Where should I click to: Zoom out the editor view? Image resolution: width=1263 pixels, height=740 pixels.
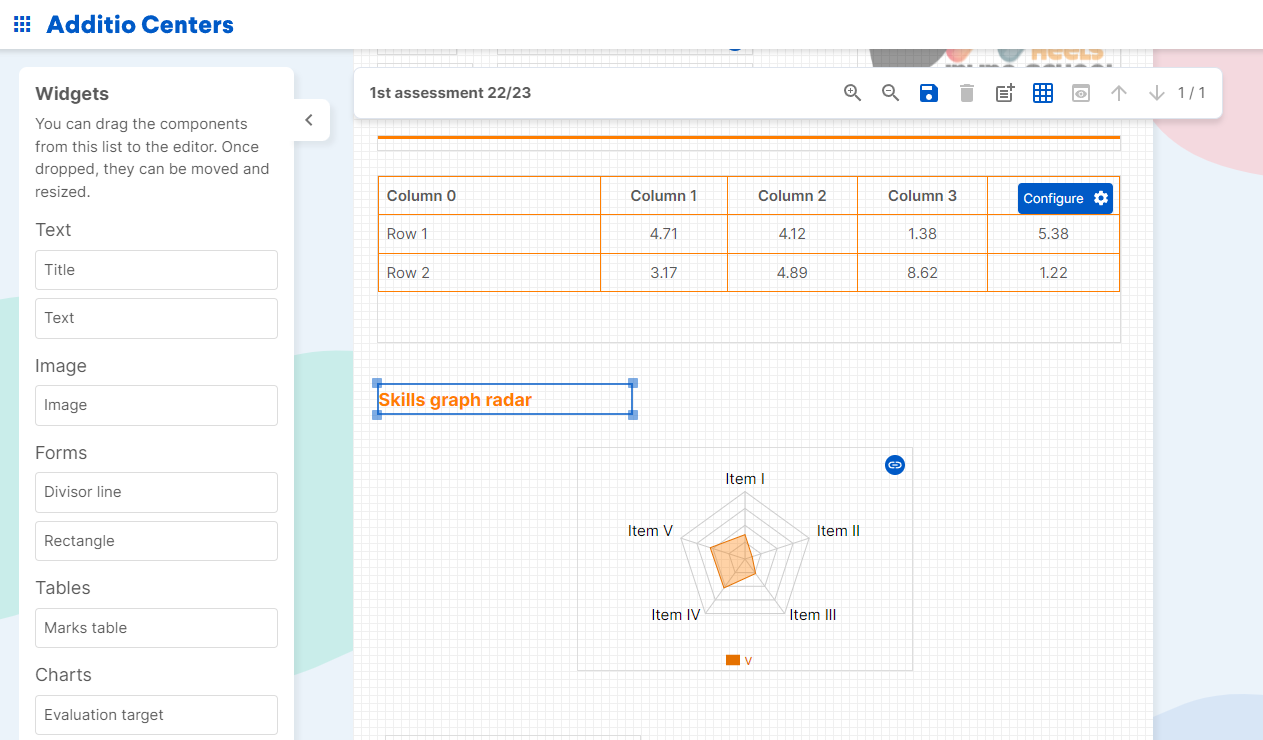tap(890, 93)
